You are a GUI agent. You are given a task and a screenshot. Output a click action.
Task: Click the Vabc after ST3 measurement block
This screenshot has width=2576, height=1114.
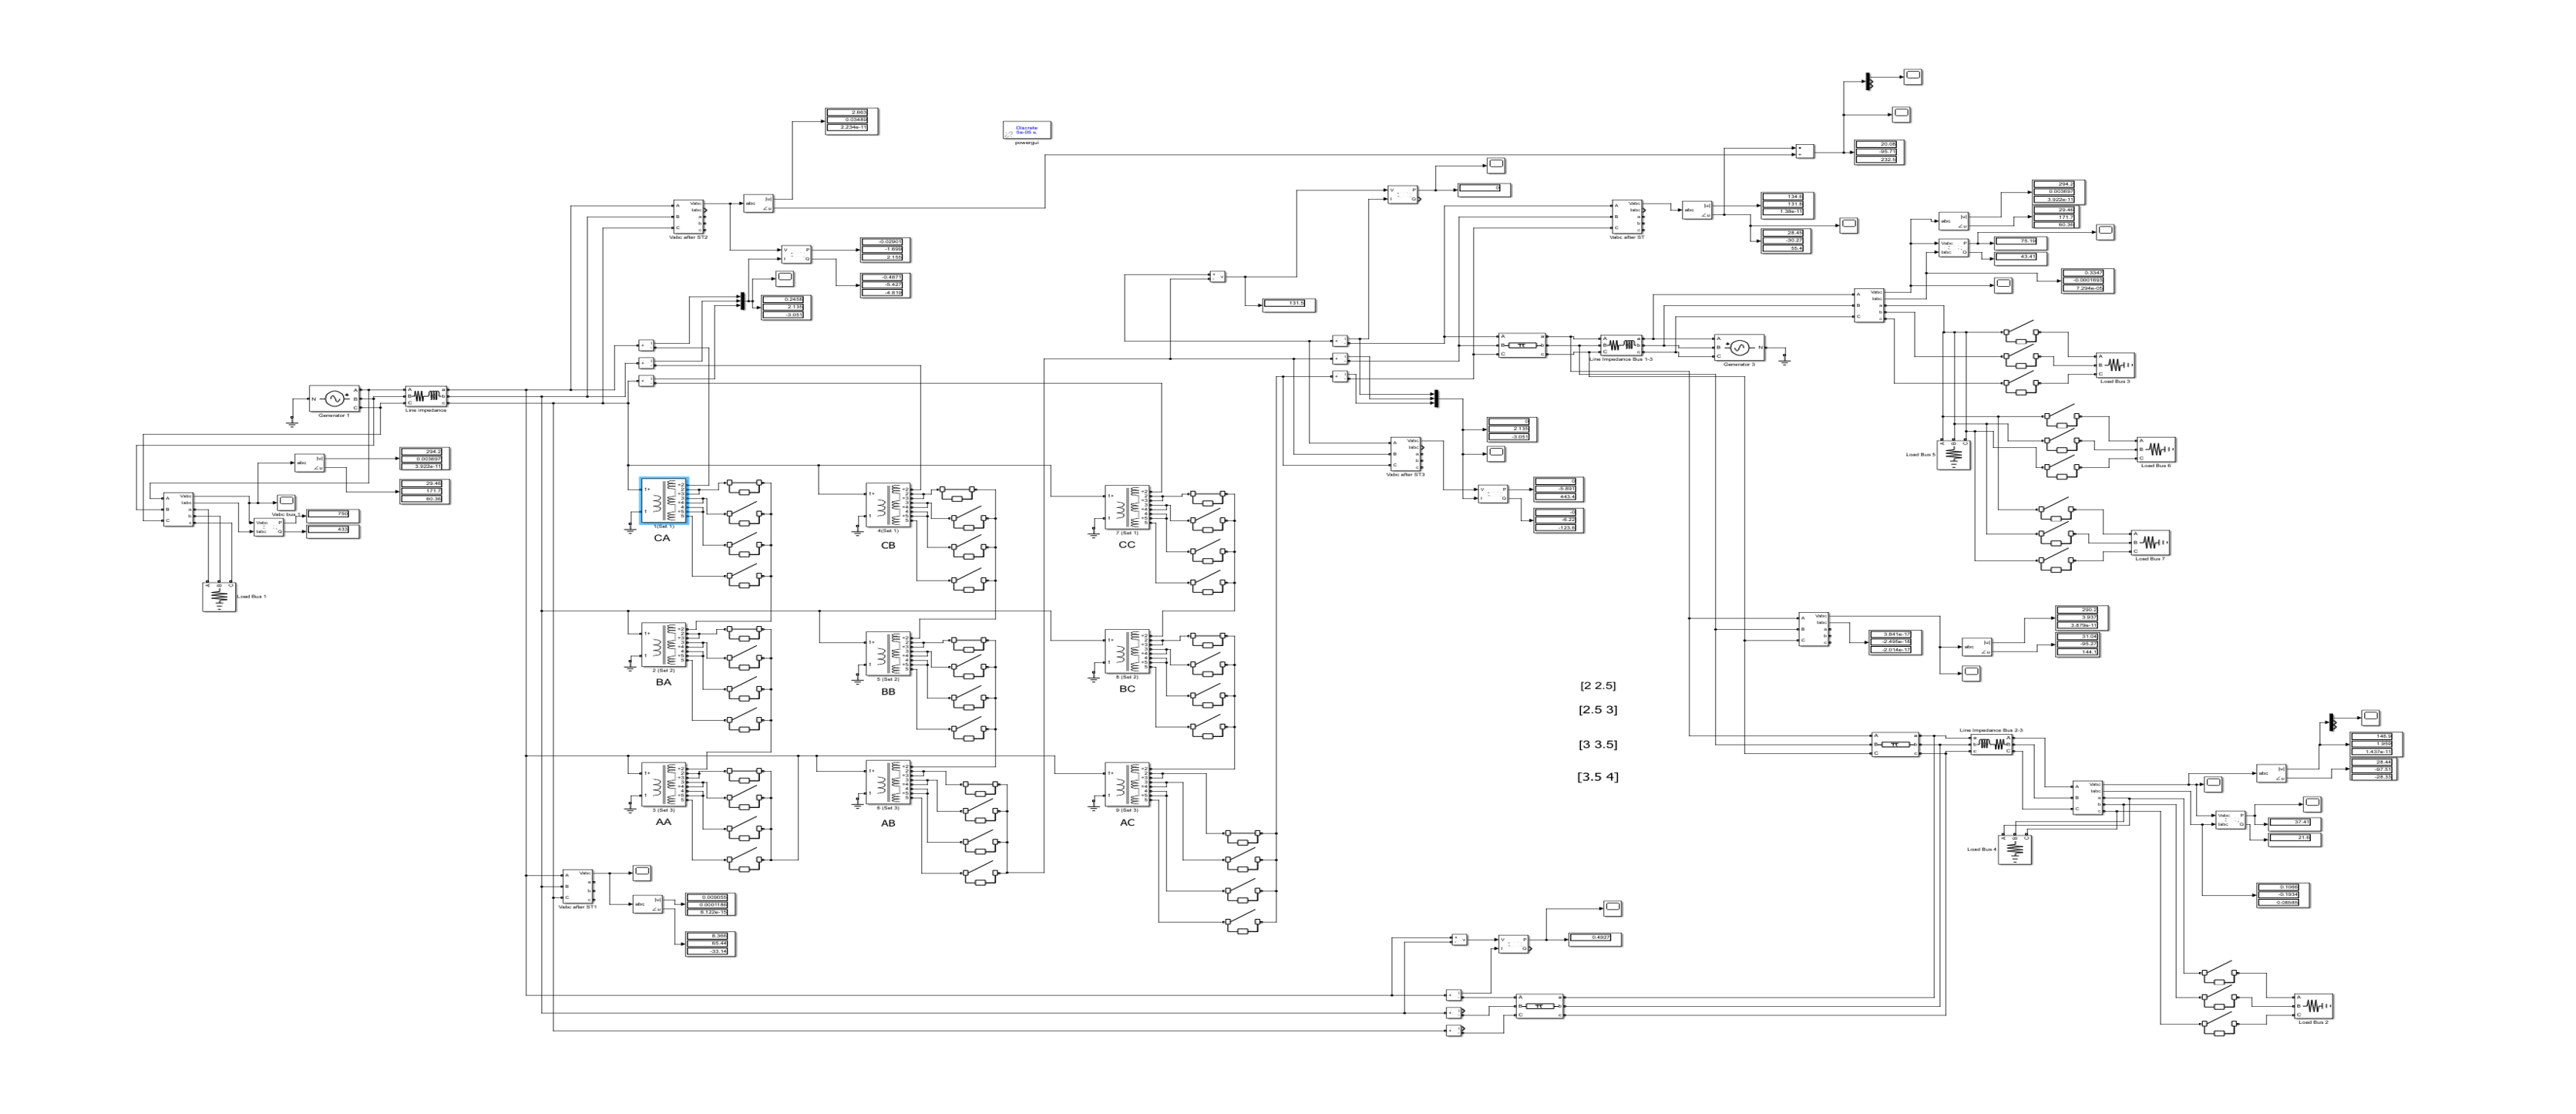click(x=1405, y=454)
